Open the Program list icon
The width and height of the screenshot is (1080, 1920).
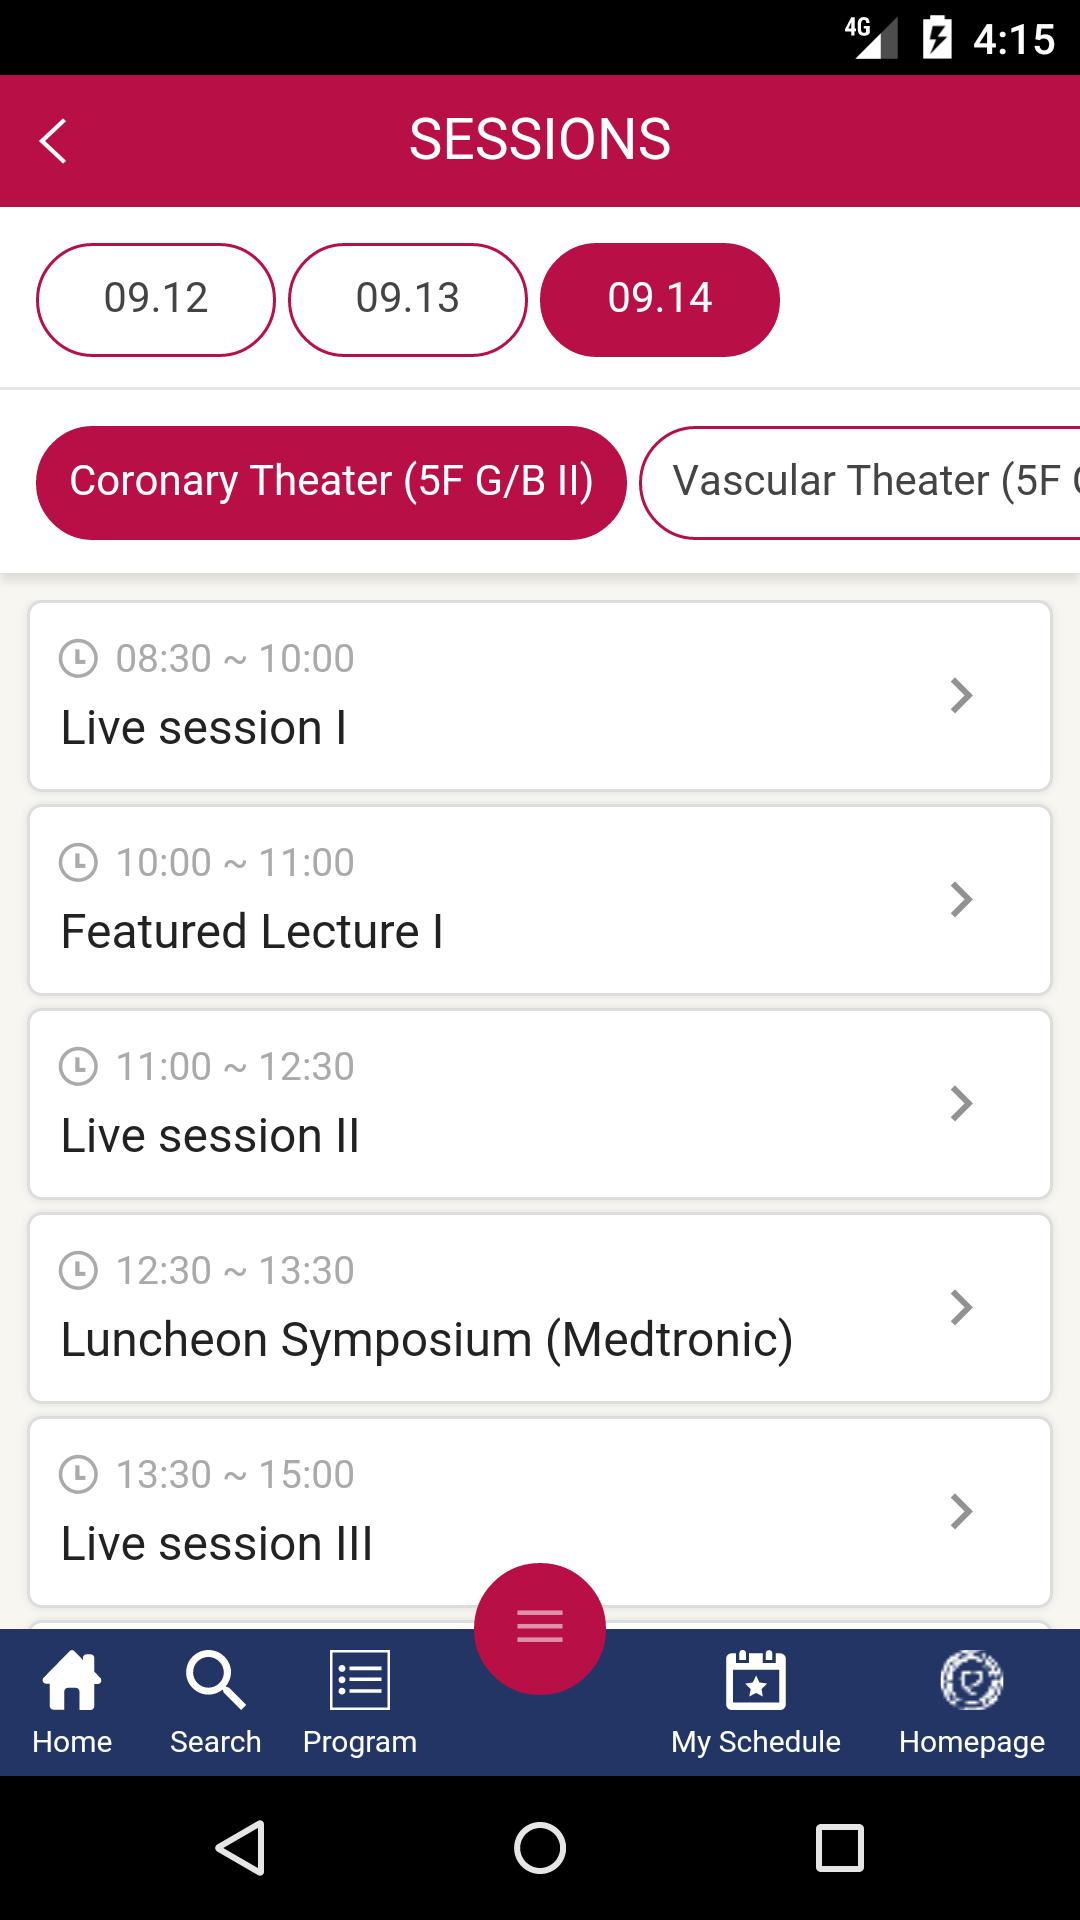360,1682
